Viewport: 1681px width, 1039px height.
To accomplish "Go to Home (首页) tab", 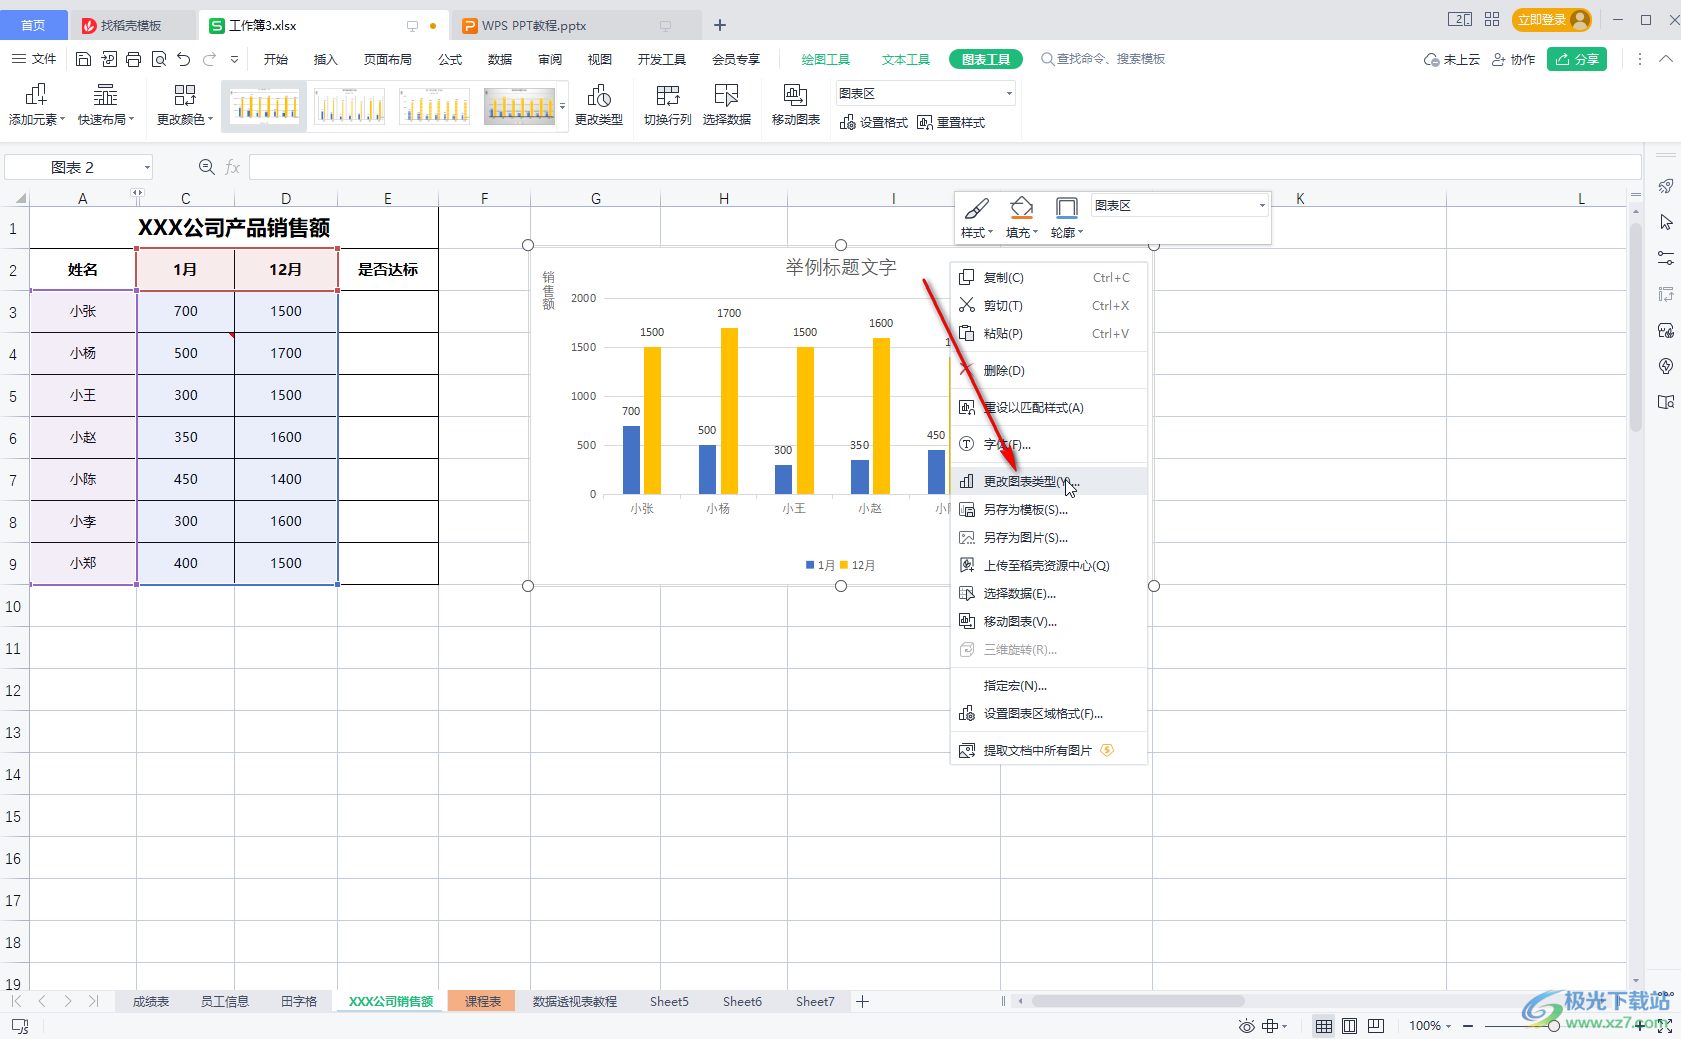I will [x=33, y=25].
